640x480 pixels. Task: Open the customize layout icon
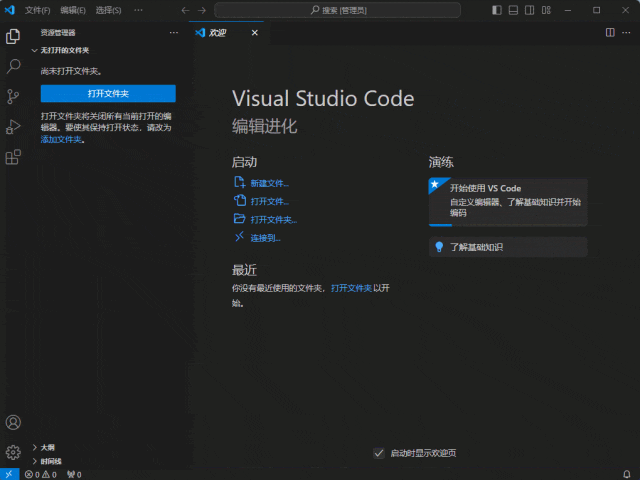tap(546, 10)
